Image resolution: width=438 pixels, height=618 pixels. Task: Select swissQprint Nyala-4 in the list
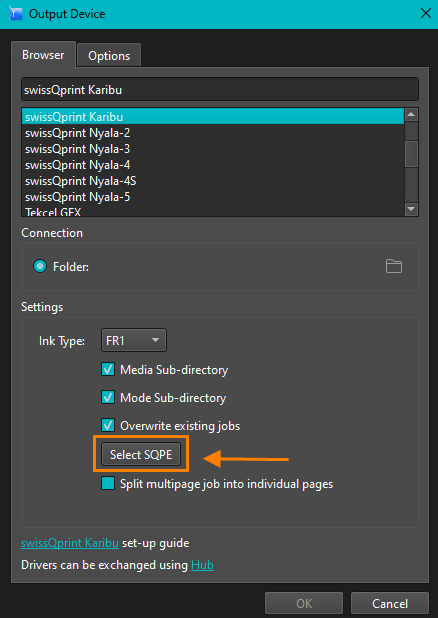pyautogui.click(x=212, y=165)
